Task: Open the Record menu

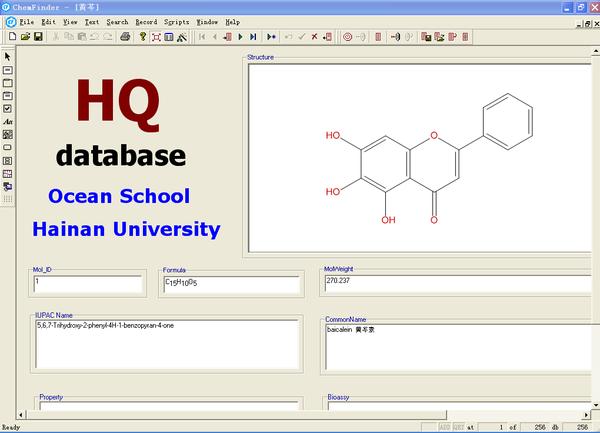Action: tap(146, 22)
